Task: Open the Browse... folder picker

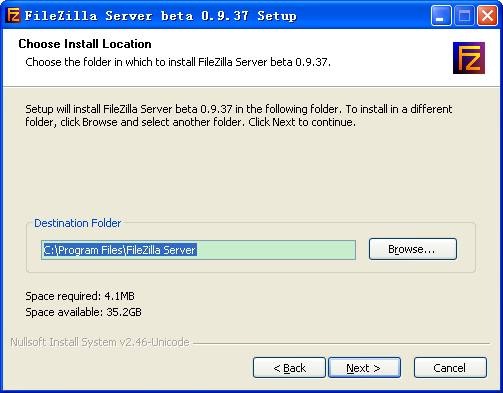Action: pyautogui.click(x=413, y=249)
